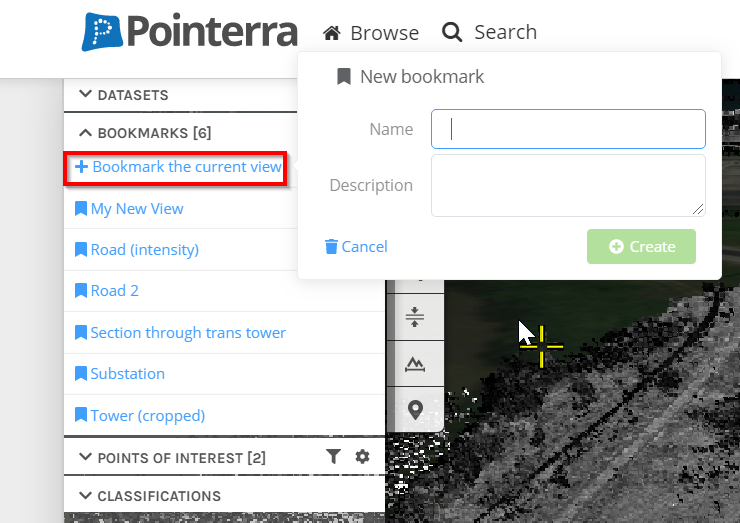Click the green Create button
The height and width of the screenshot is (523, 740).
click(x=641, y=246)
